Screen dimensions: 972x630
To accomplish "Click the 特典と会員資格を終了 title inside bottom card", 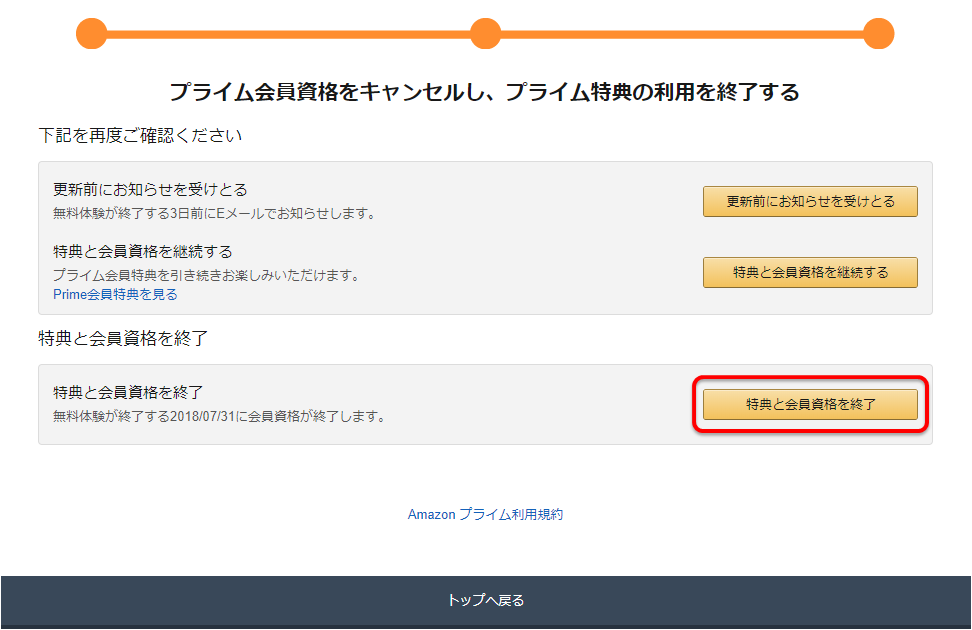I will 128,392.
